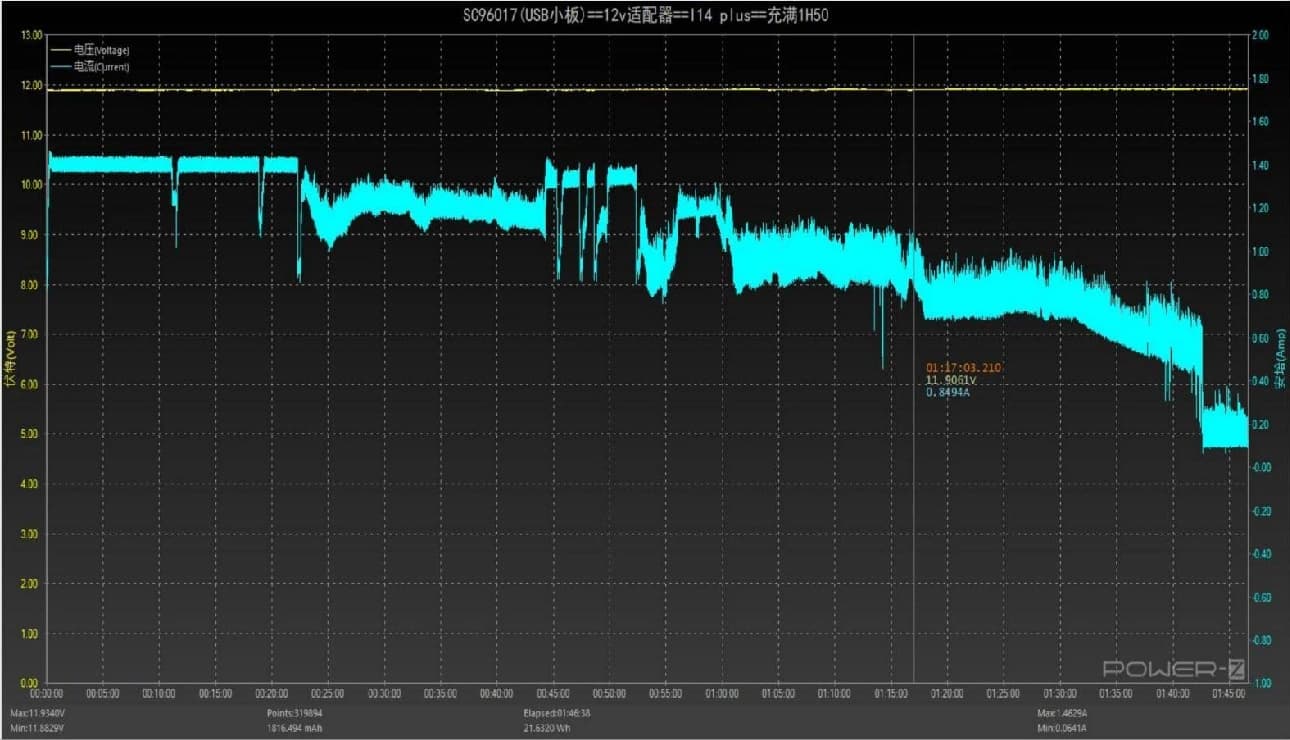
Task: Click the vertical cursor line at 01:17
Action: pyautogui.click(x=914, y=360)
